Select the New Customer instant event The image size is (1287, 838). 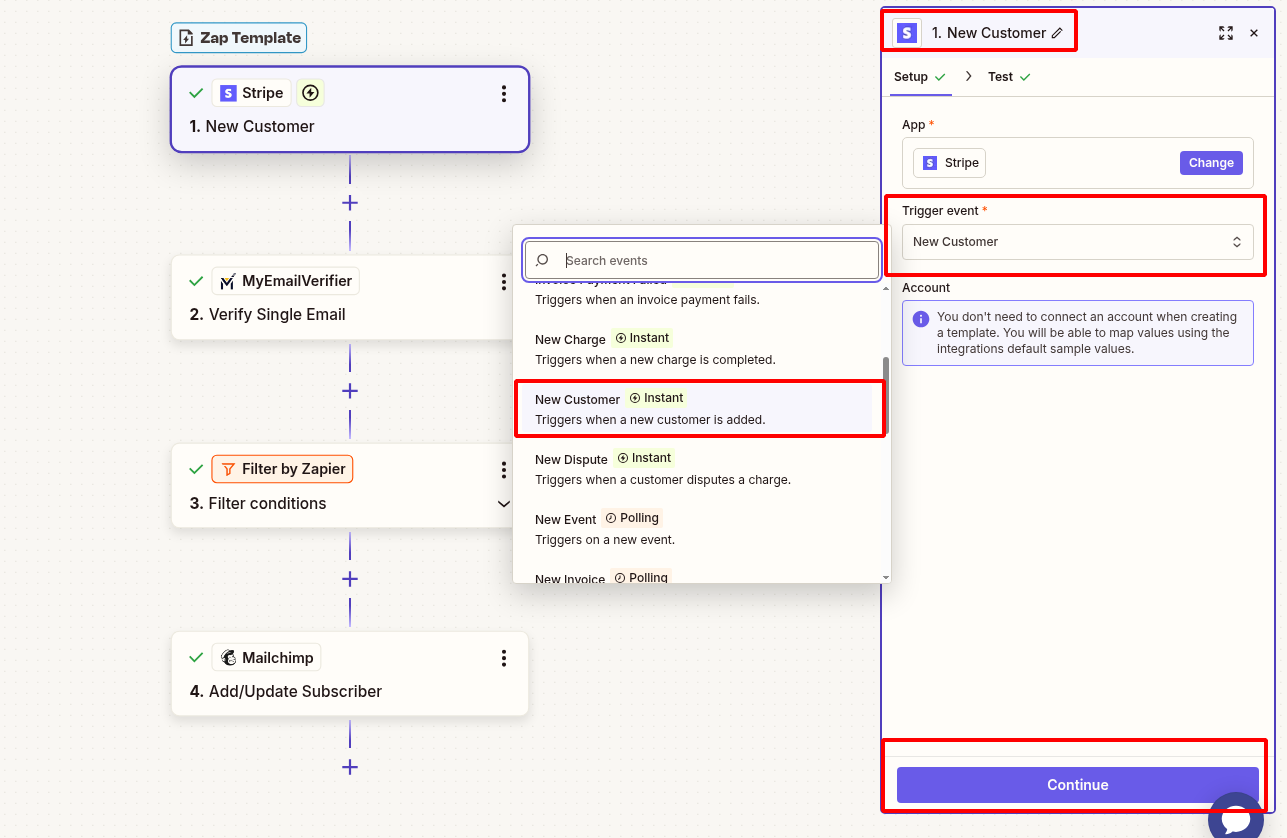700,408
